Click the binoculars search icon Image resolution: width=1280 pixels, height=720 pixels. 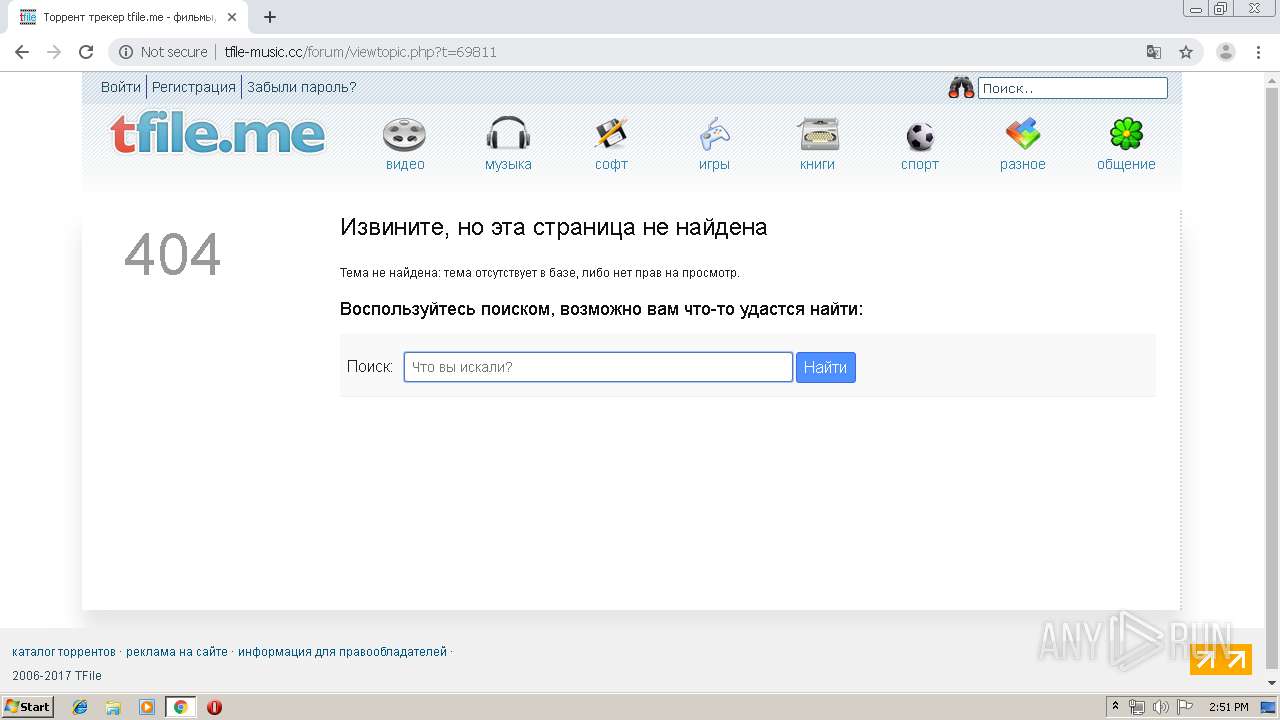coord(961,88)
